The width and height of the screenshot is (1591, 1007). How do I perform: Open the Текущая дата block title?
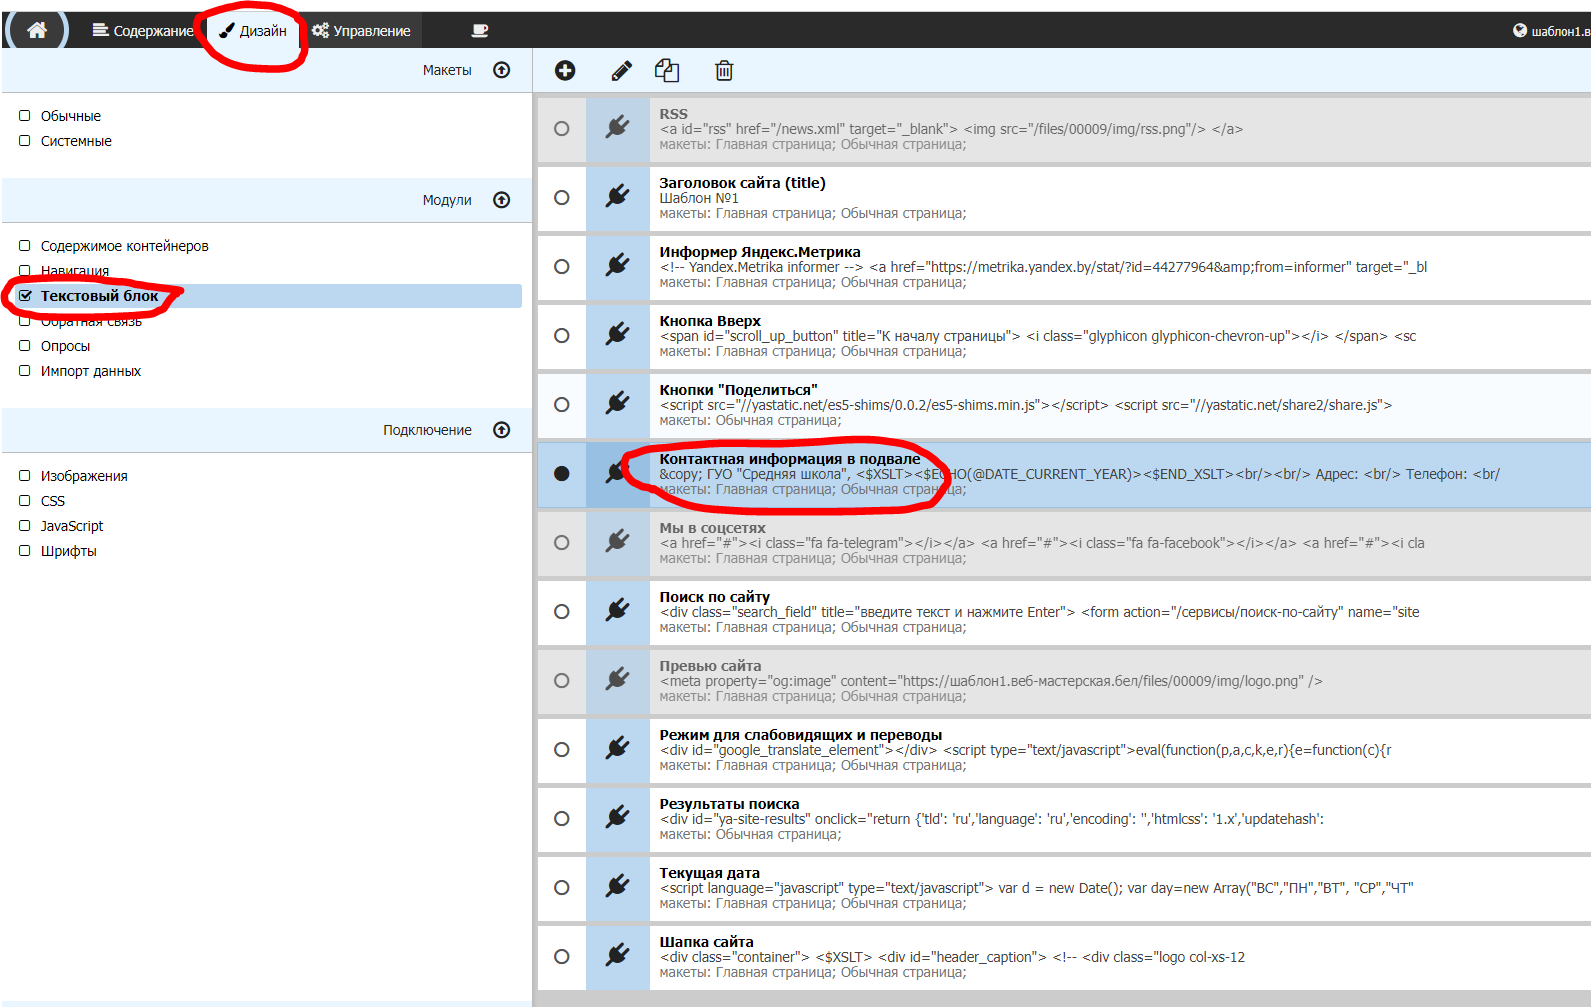[709, 873]
